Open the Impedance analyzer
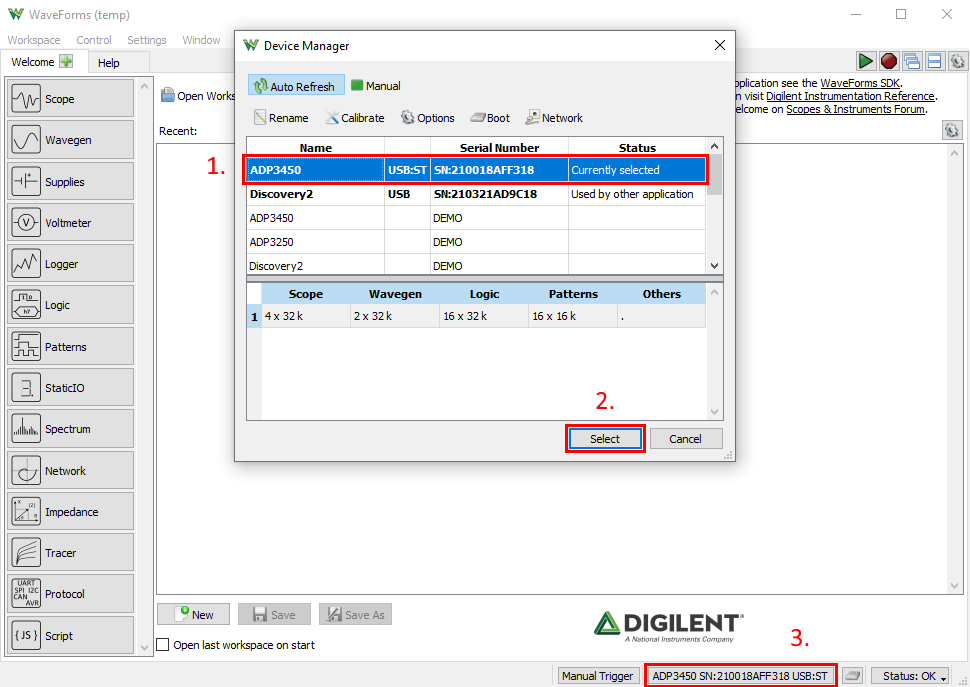This screenshot has height=687, width=970. point(70,511)
